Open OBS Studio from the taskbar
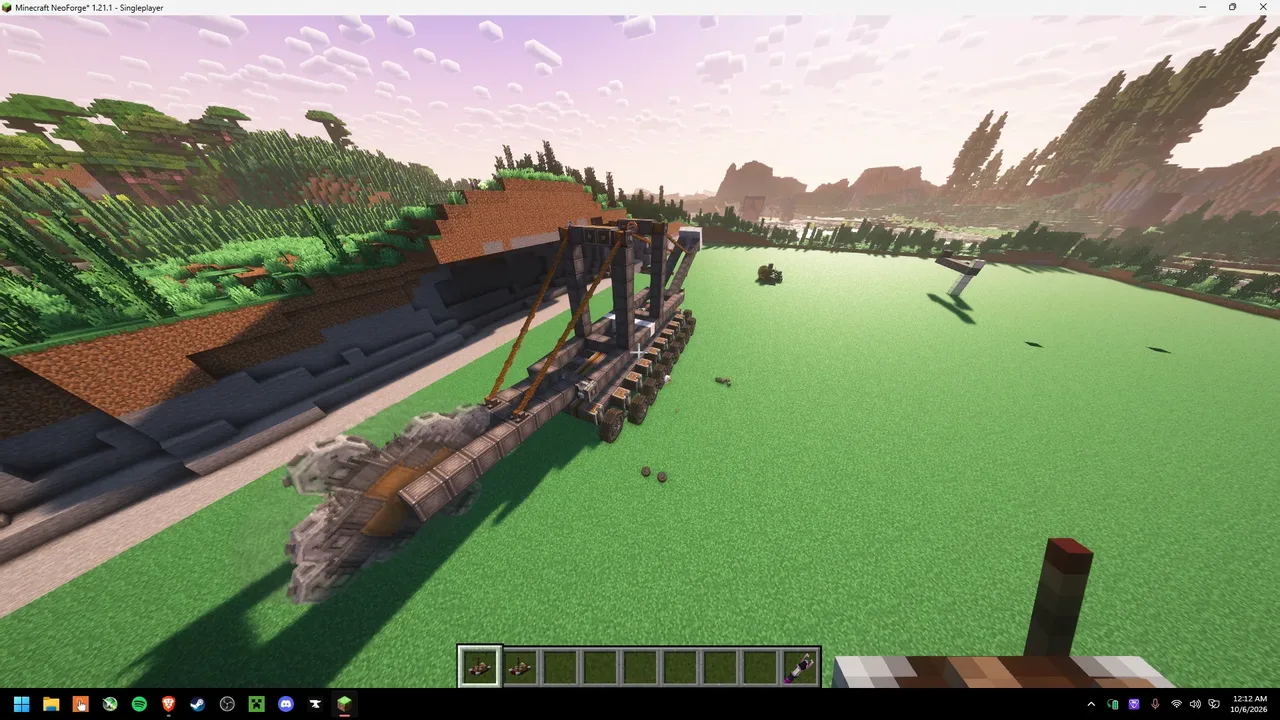This screenshot has height=720, width=1280. [x=227, y=704]
